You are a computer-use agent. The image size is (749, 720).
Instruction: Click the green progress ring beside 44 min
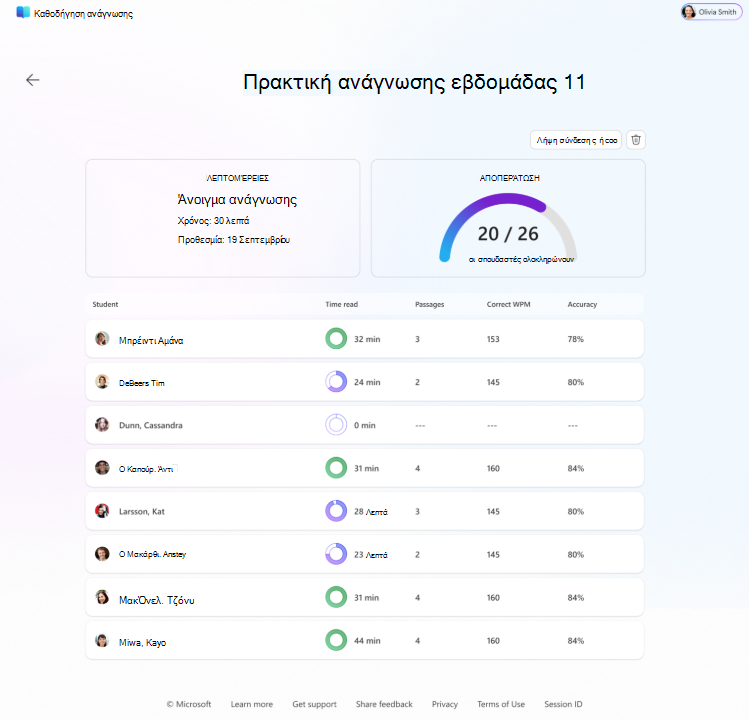[x=336, y=640]
